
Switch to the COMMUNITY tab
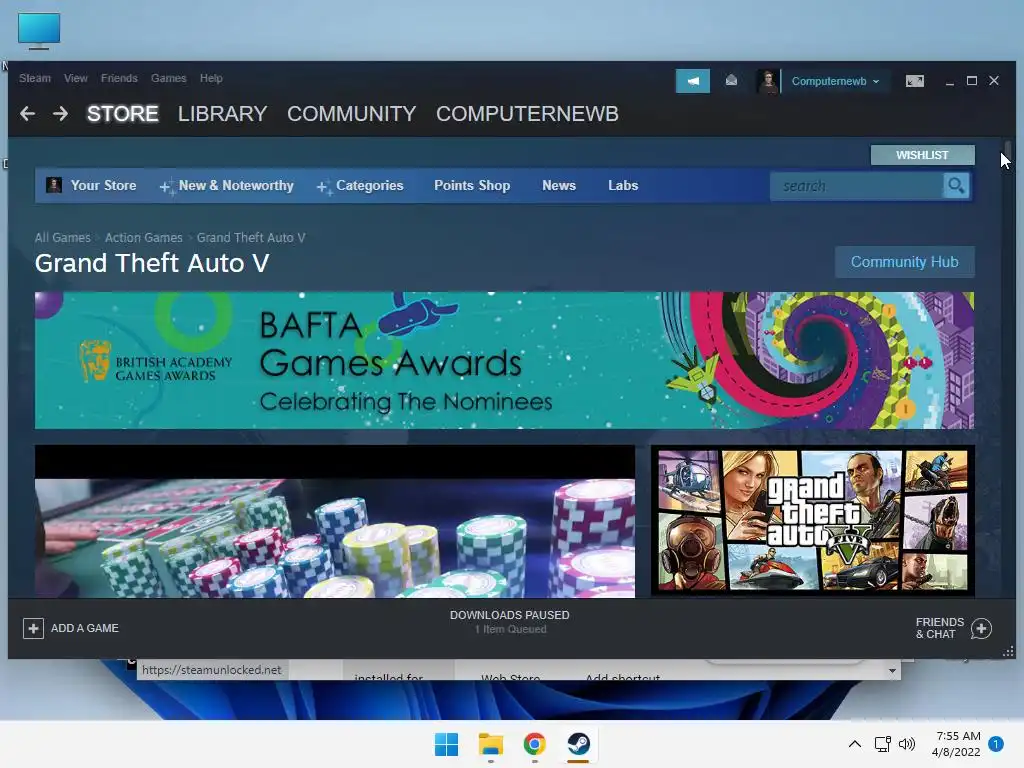coord(351,114)
